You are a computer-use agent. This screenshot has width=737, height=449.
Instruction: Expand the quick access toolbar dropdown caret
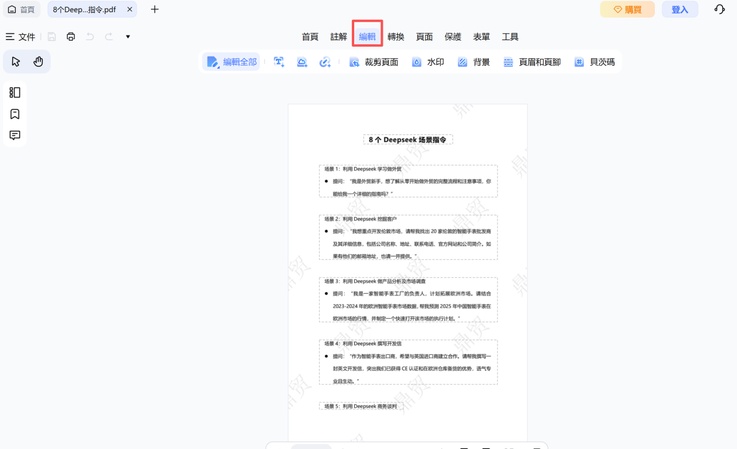[x=128, y=37]
